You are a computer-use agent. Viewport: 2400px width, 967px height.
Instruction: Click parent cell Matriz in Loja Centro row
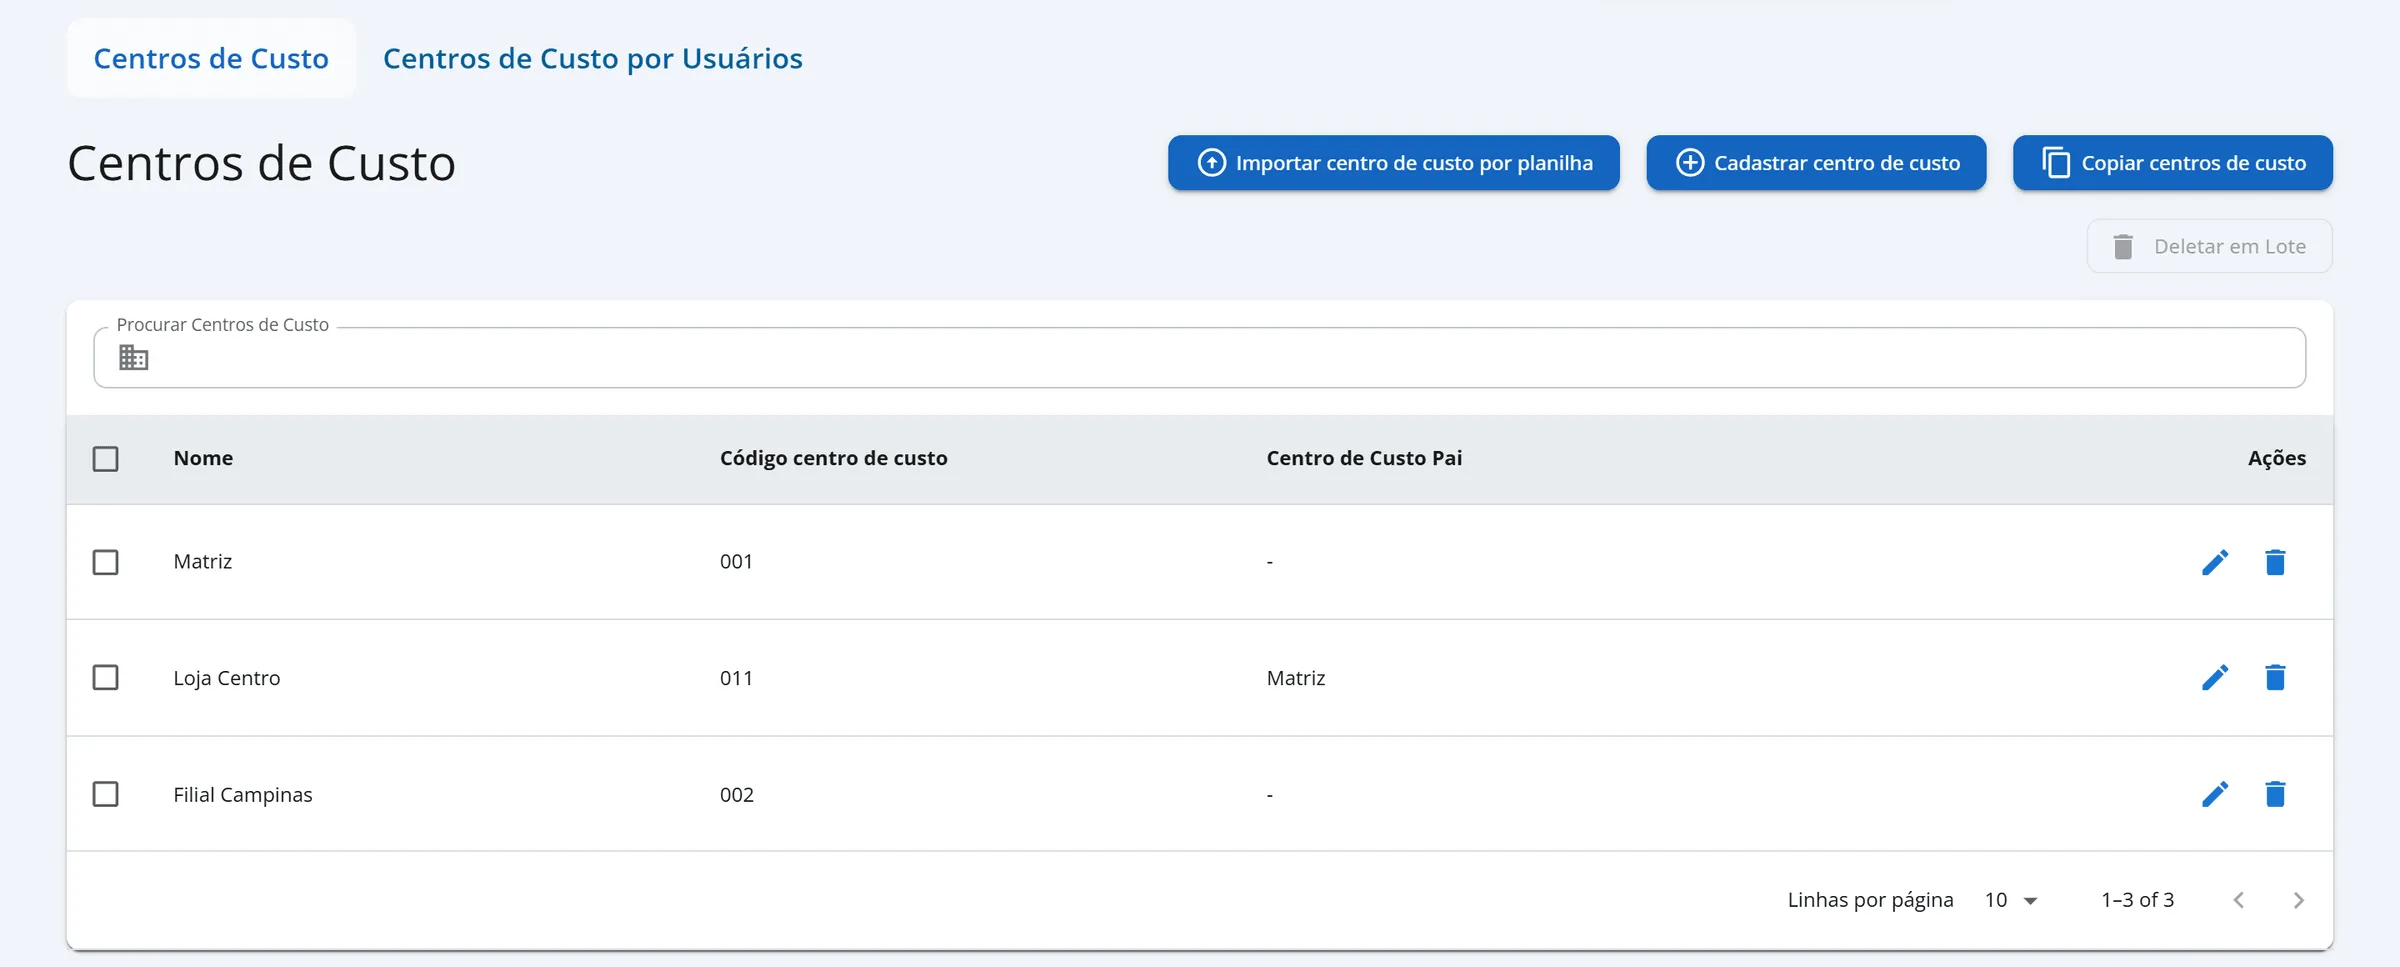coord(1296,678)
